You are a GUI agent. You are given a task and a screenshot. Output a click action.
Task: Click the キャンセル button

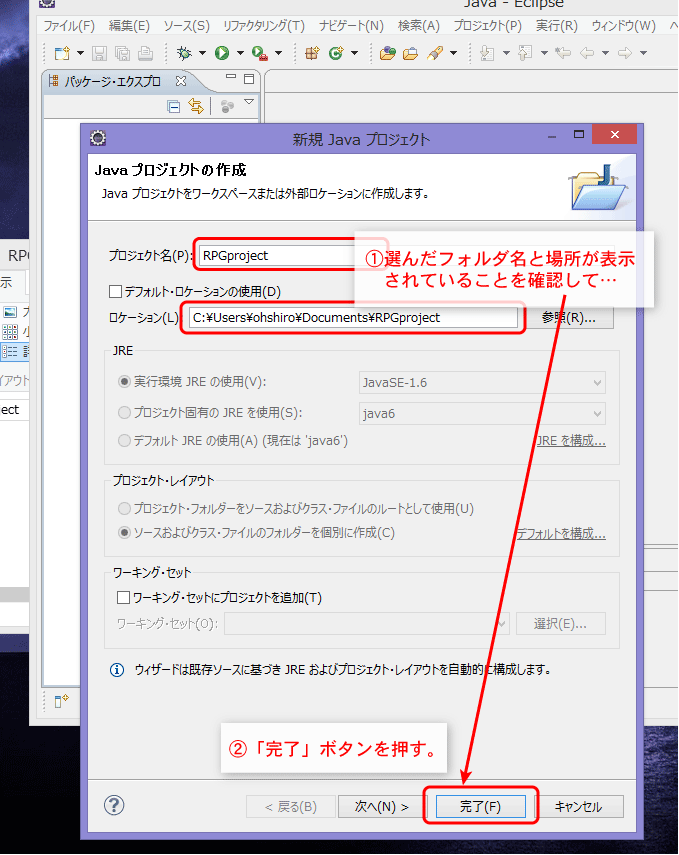pos(578,806)
